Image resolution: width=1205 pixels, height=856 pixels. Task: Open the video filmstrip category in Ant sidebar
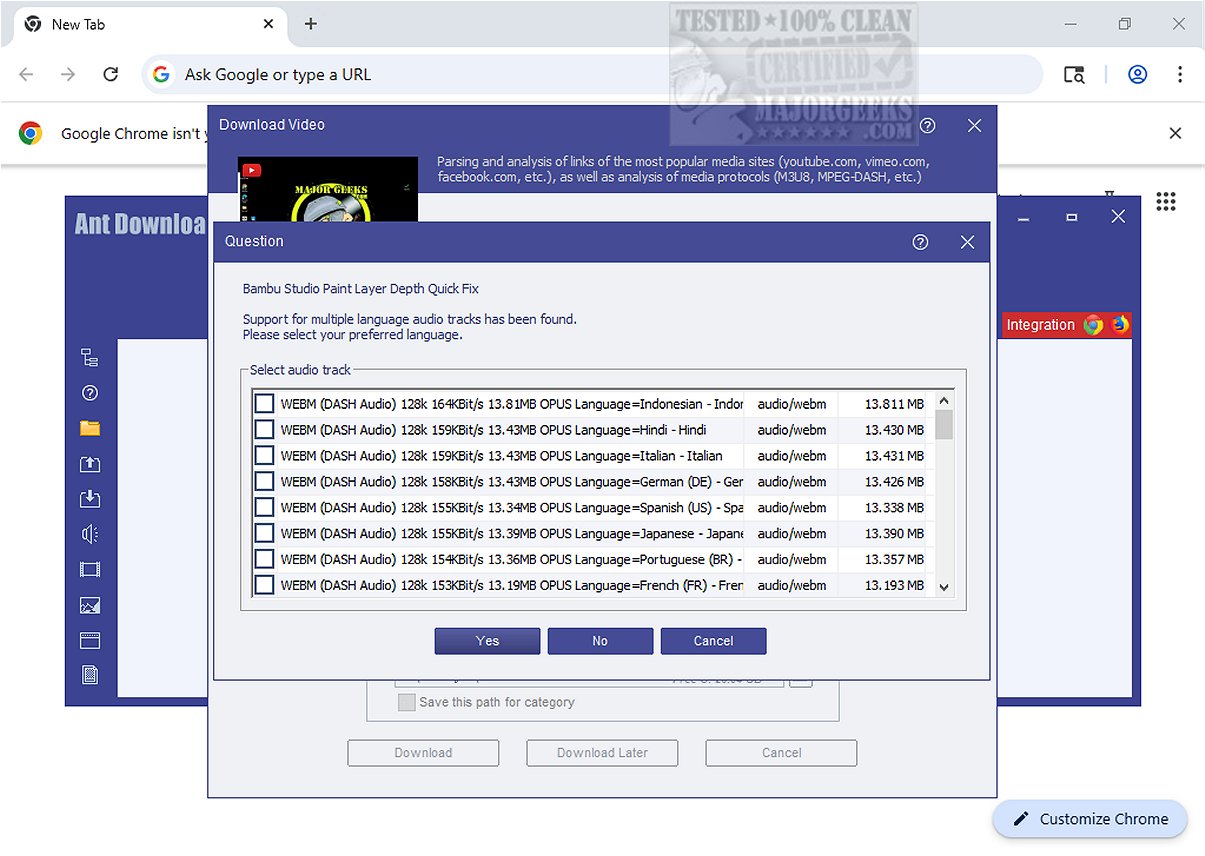pyautogui.click(x=90, y=570)
